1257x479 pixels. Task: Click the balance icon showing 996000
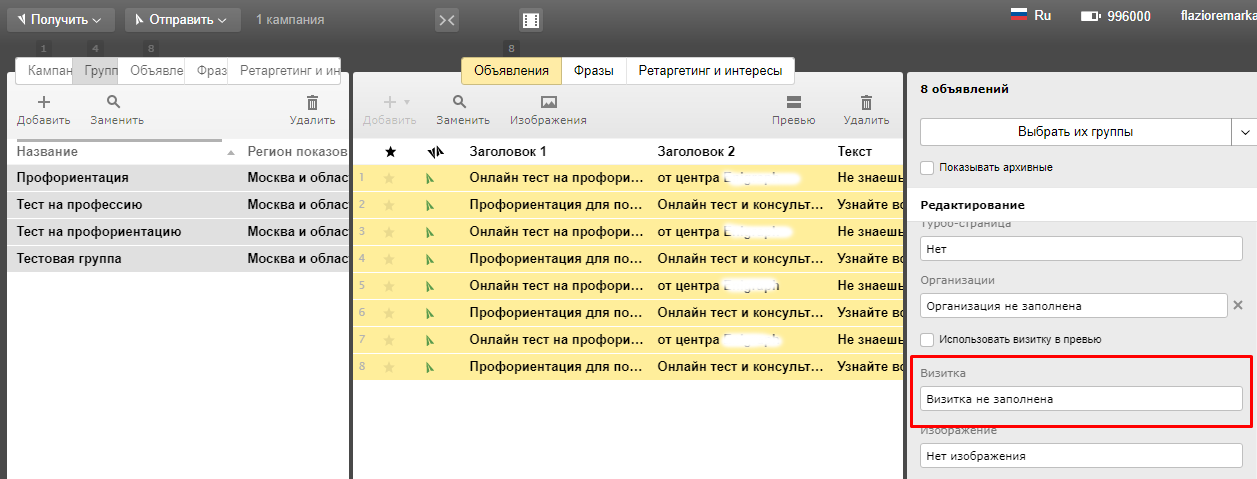tap(1091, 16)
